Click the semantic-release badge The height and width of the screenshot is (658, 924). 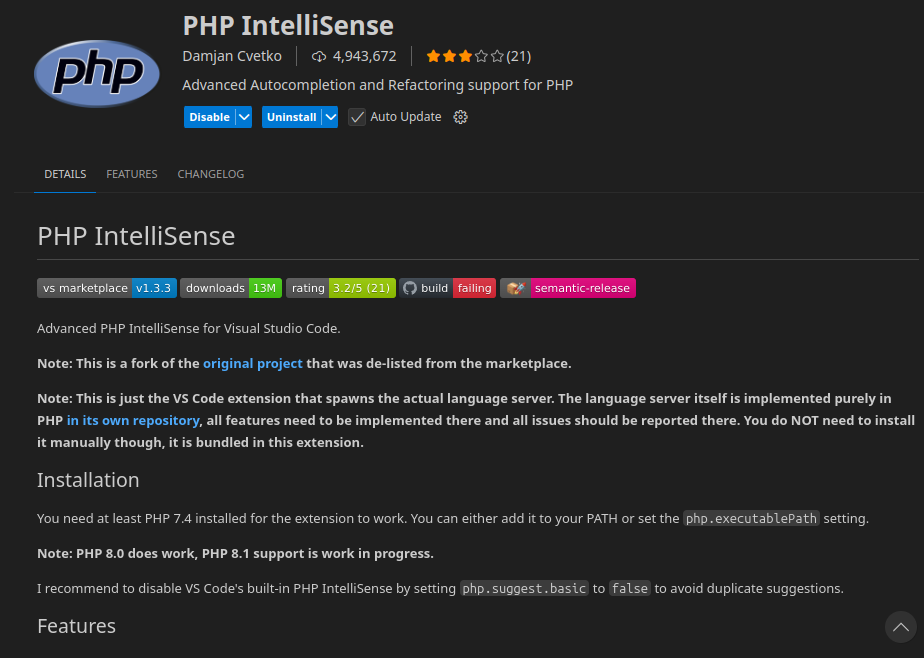(x=568, y=288)
